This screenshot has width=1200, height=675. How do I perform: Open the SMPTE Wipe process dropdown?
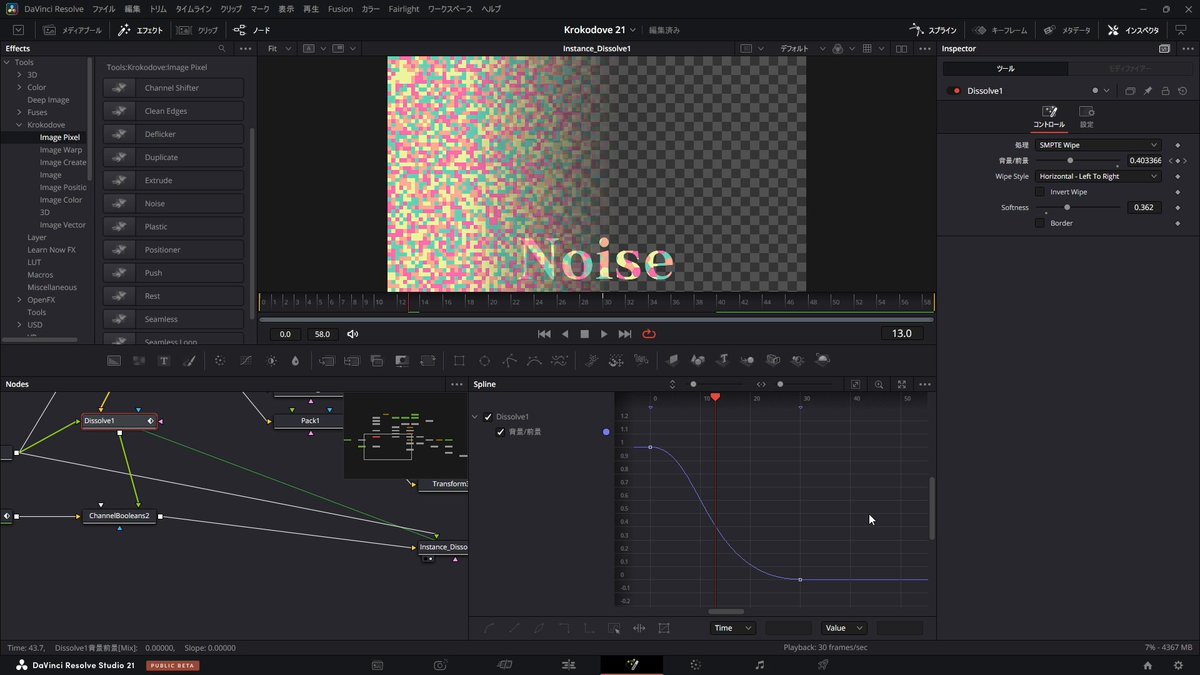(x=1098, y=145)
